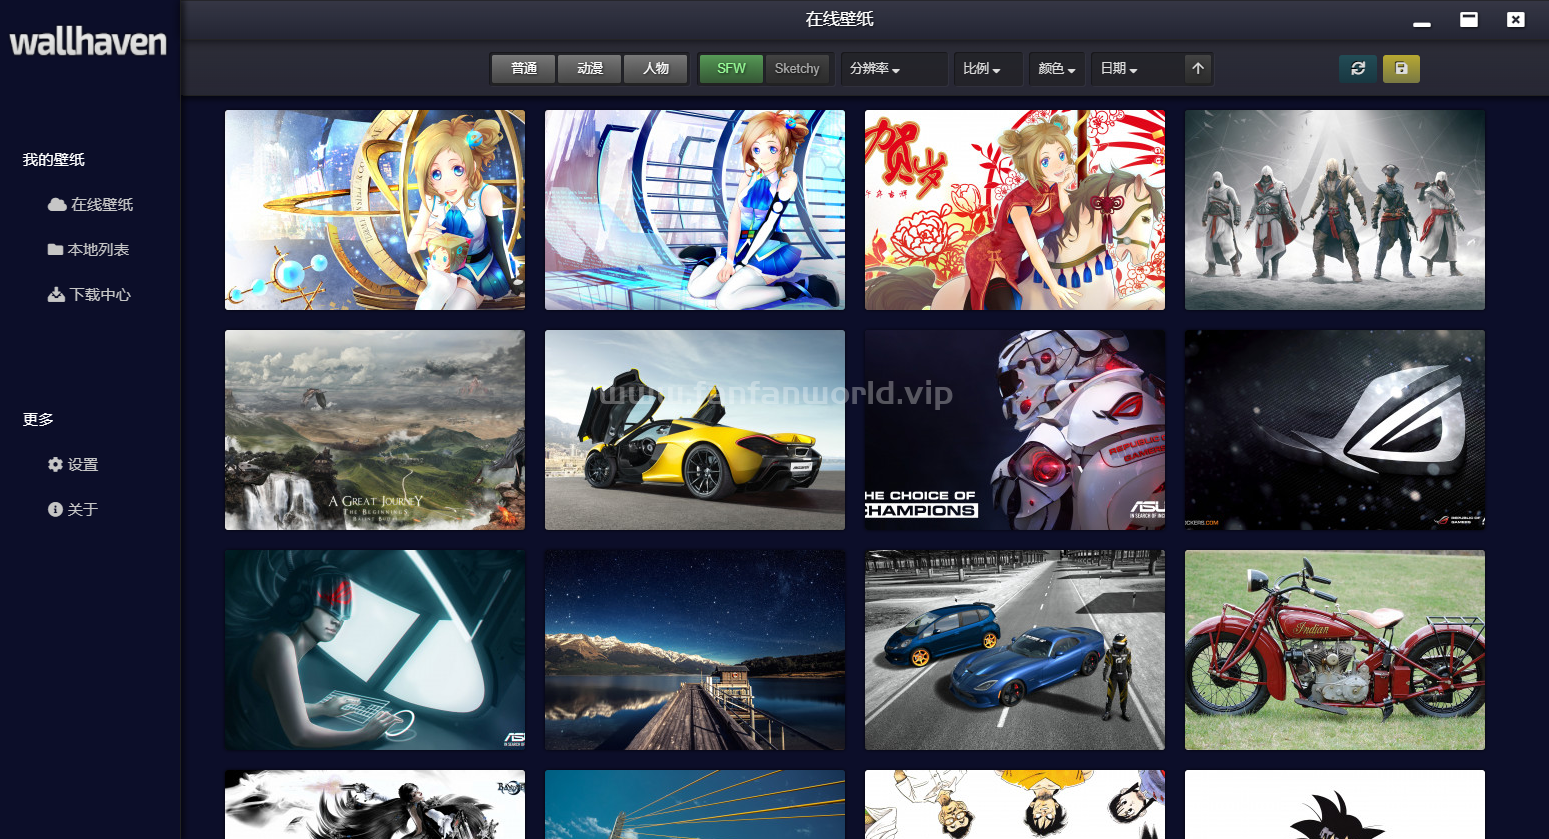
Task: Open 关于 in sidebar
Action: (x=73, y=510)
